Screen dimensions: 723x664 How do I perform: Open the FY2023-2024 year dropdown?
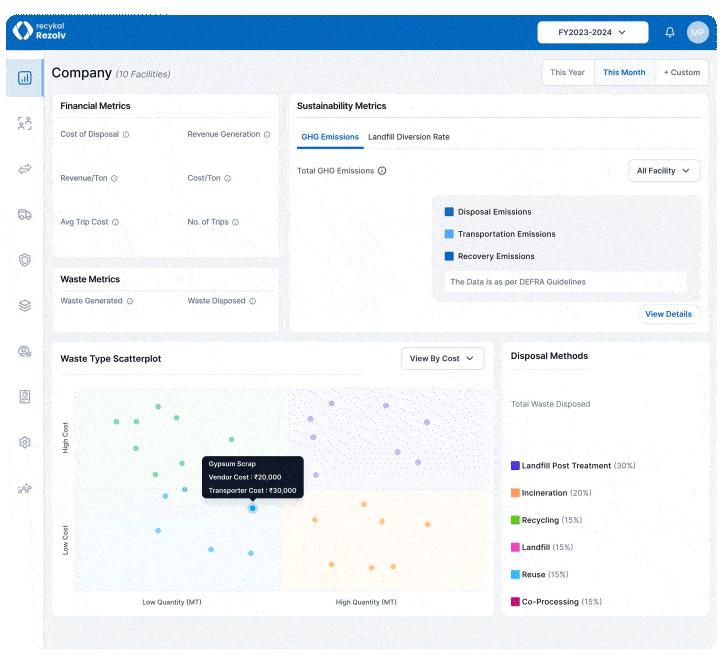click(592, 32)
